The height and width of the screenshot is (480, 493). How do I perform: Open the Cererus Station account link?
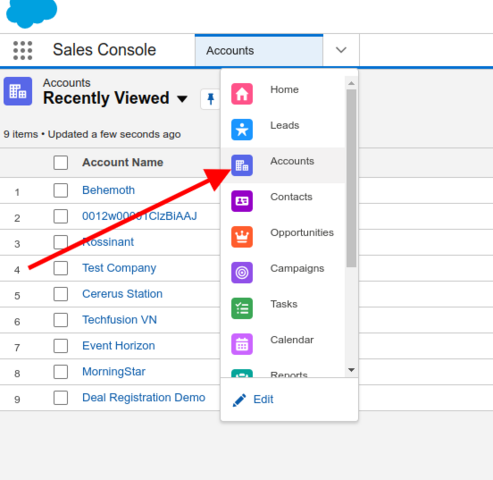[122, 294]
